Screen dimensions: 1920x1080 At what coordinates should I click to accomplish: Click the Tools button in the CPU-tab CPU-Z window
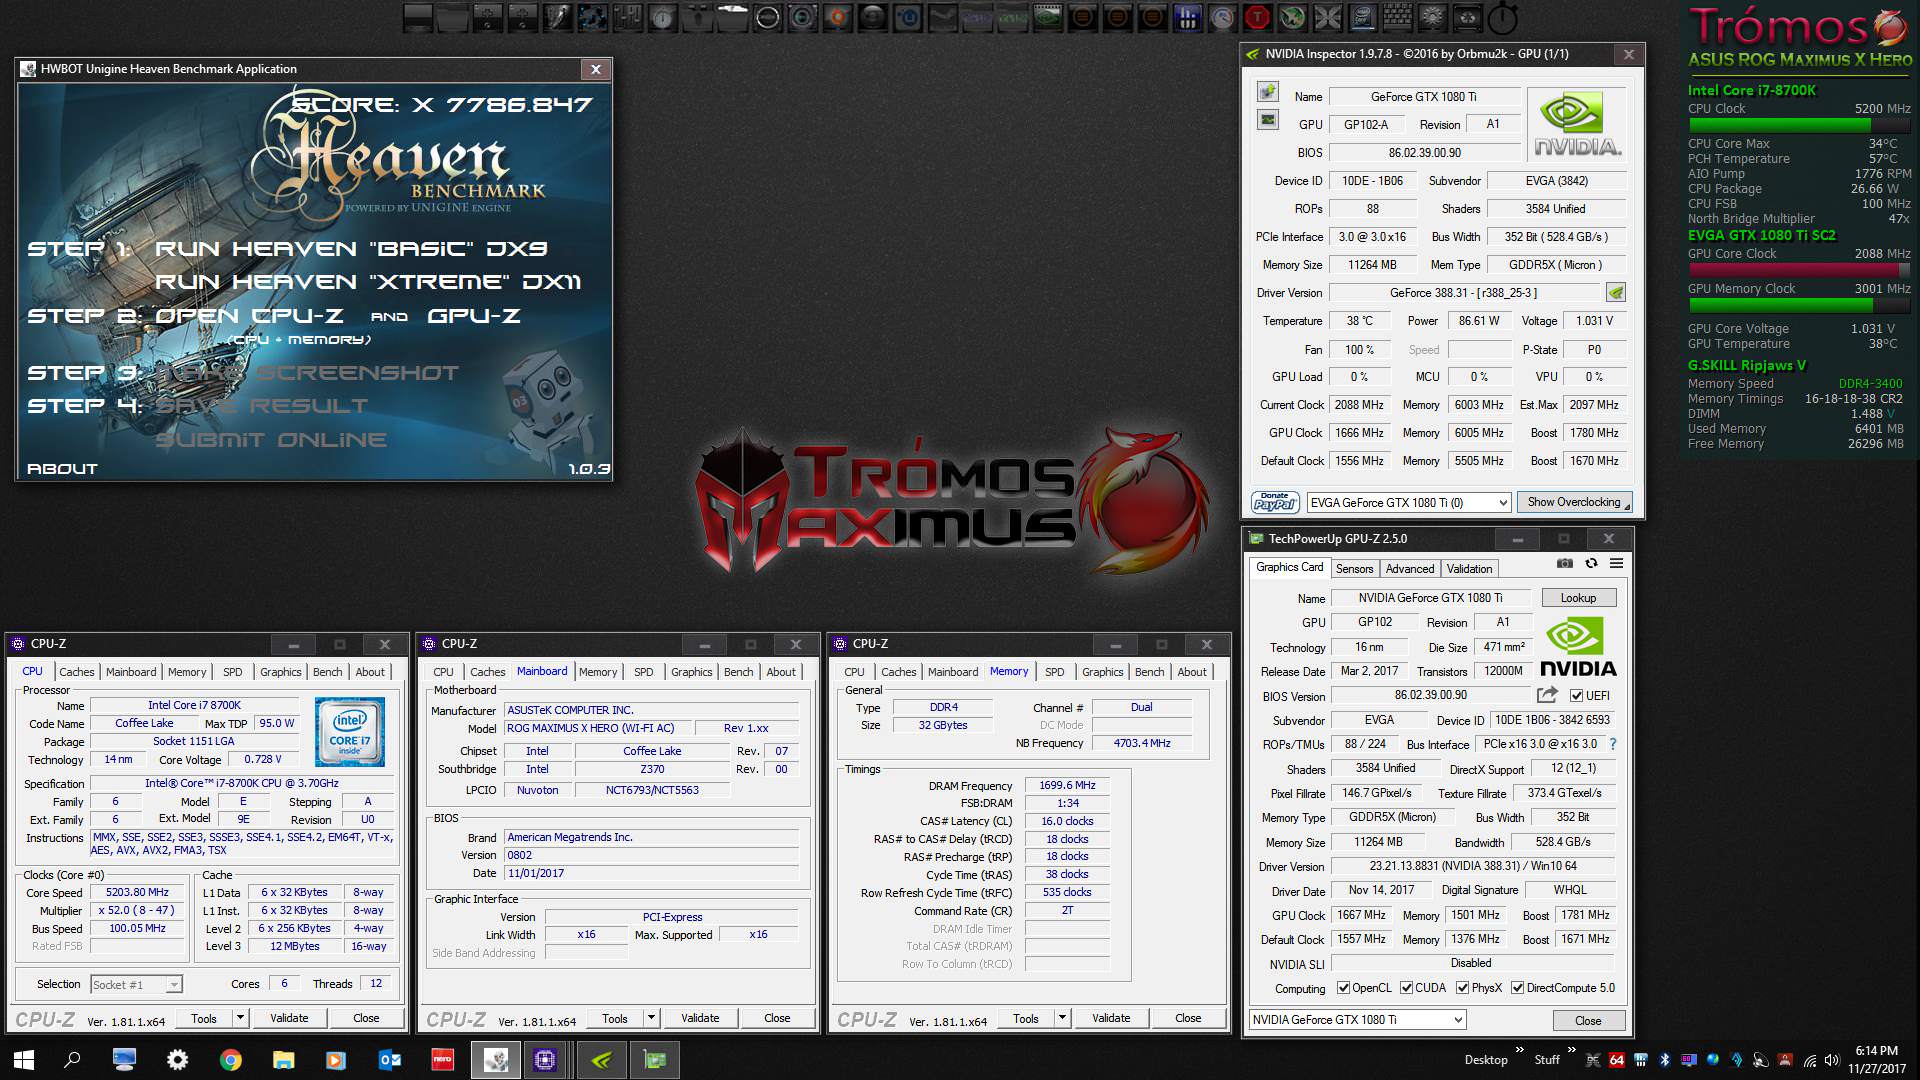click(204, 1018)
